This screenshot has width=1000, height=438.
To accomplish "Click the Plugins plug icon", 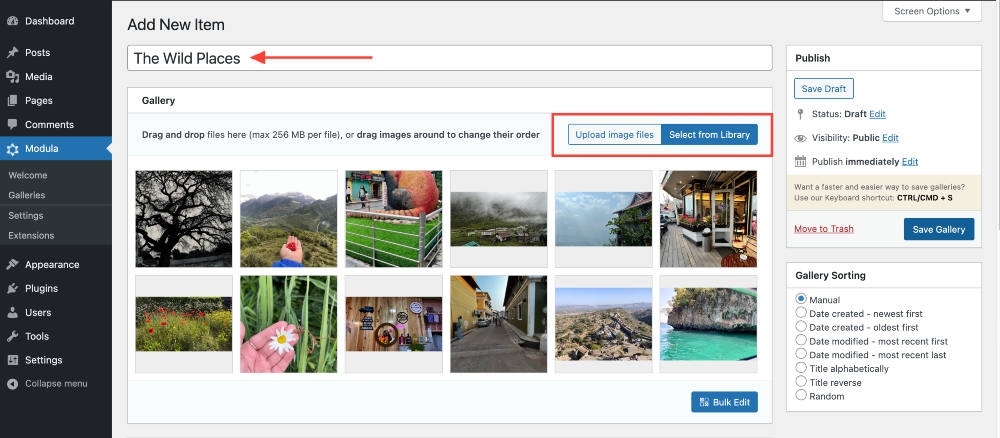I will (12, 288).
